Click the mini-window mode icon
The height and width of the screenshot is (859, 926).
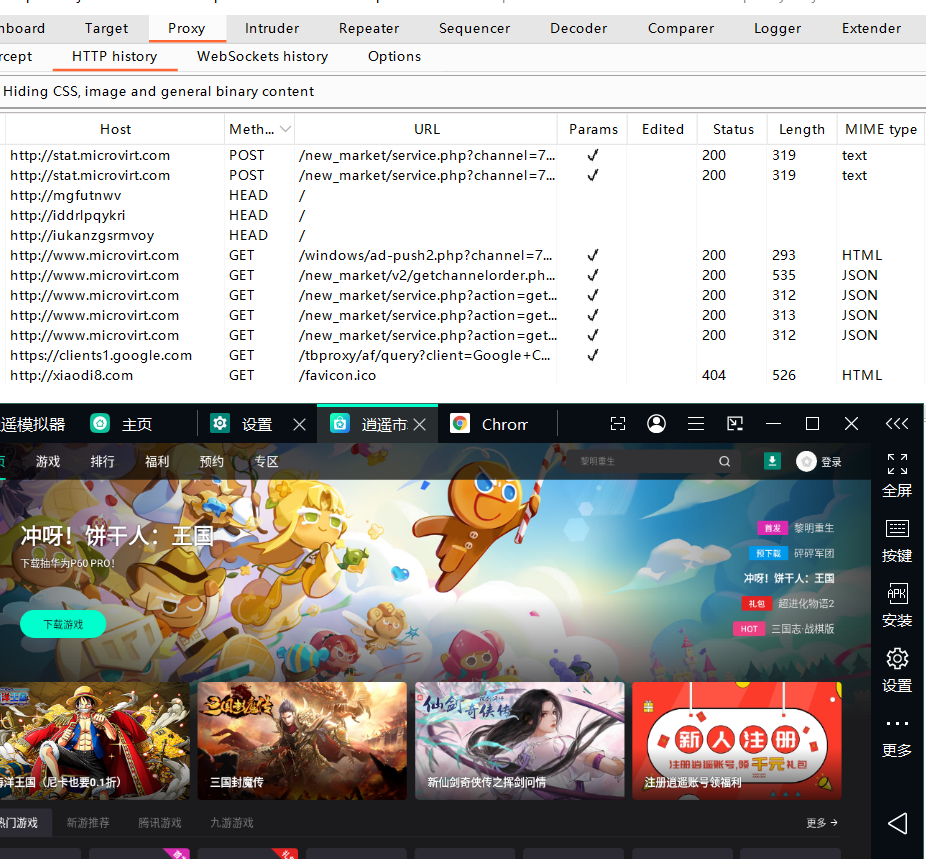(735, 423)
